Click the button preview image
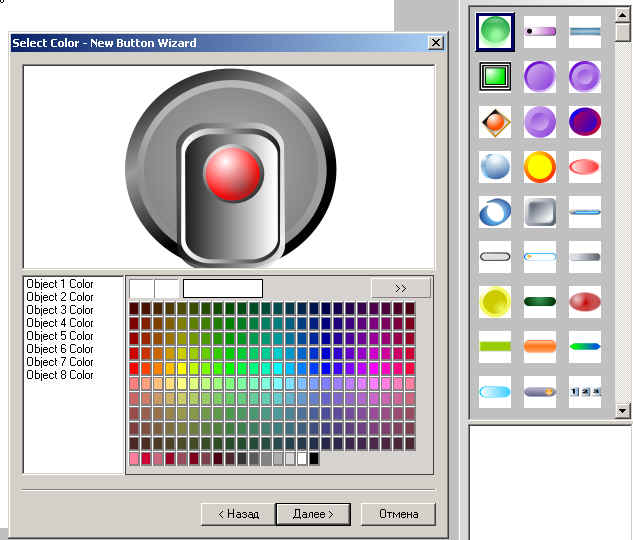 pyautogui.click(x=230, y=168)
